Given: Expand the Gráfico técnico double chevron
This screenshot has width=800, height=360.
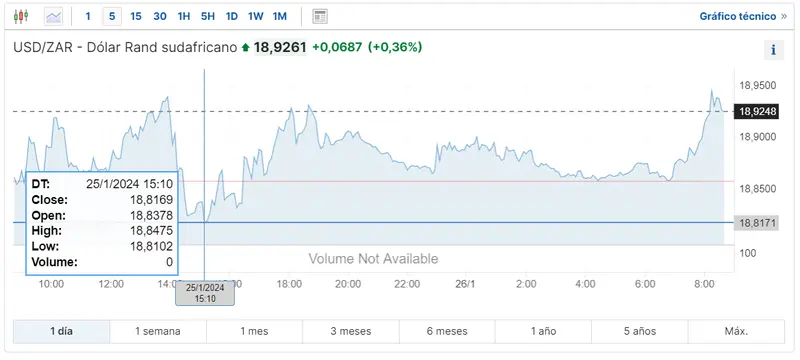Looking at the screenshot, I should (784, 16).
